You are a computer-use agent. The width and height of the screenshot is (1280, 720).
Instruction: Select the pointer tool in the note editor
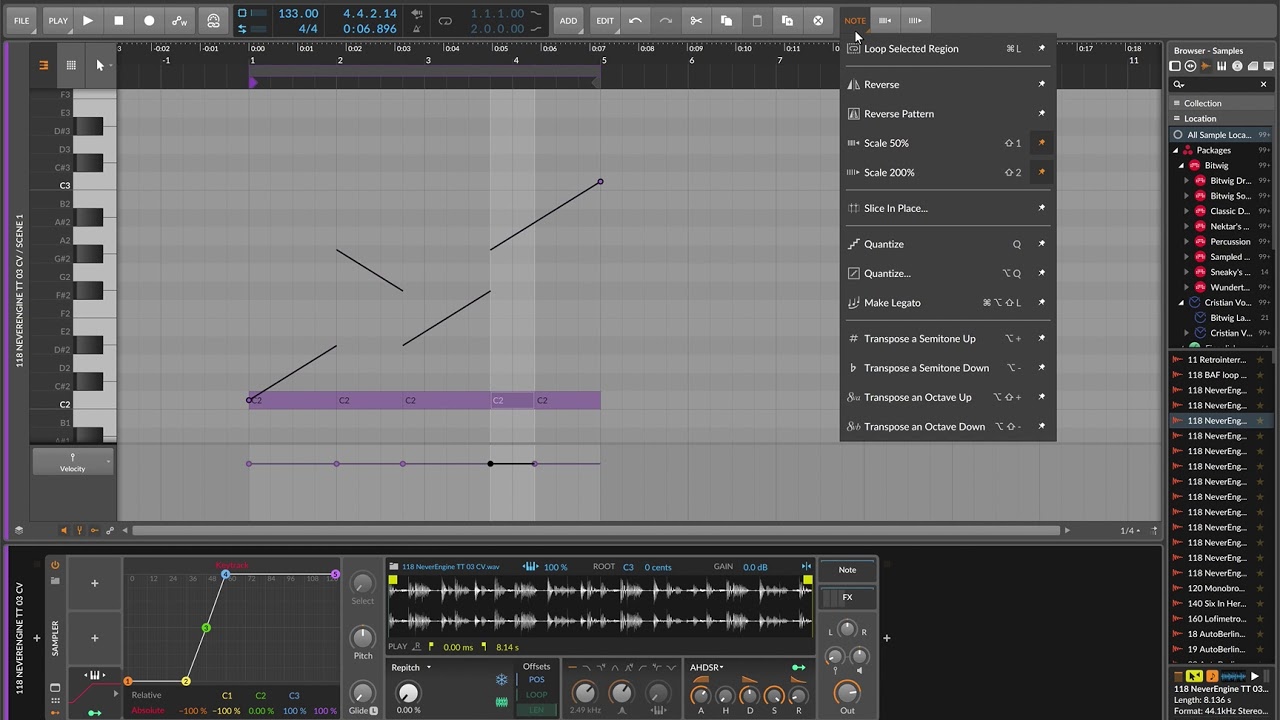(x=99, y=65)
